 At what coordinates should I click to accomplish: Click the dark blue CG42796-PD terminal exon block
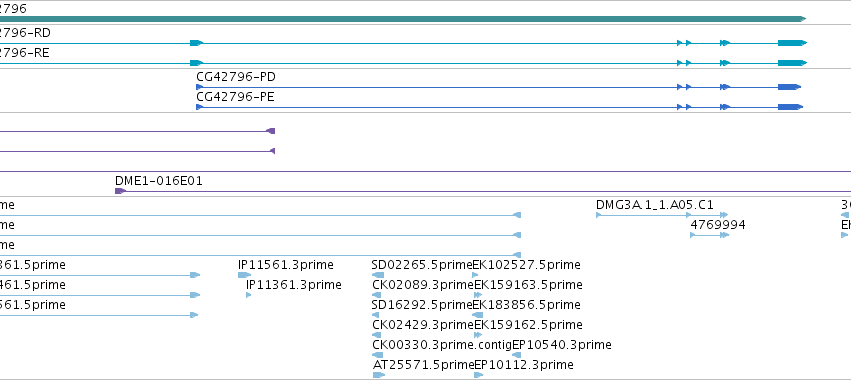(789, 87)
